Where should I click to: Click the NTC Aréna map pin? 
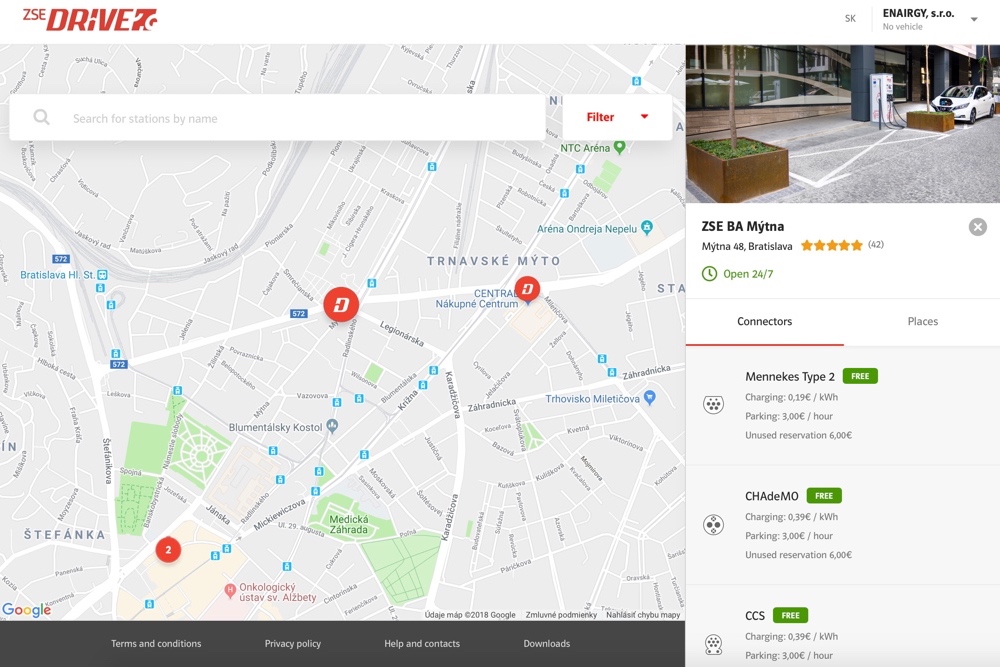619,147
